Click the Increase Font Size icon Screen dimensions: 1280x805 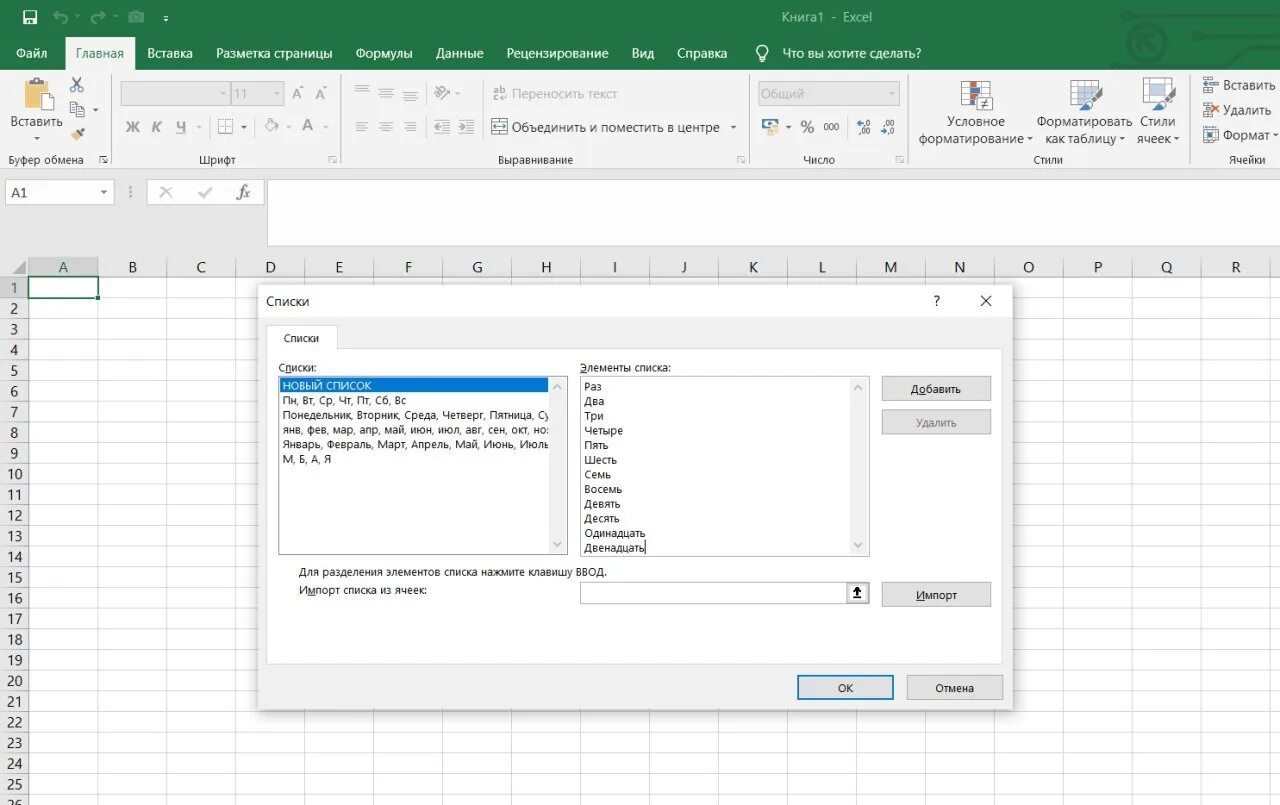point(298,94)
